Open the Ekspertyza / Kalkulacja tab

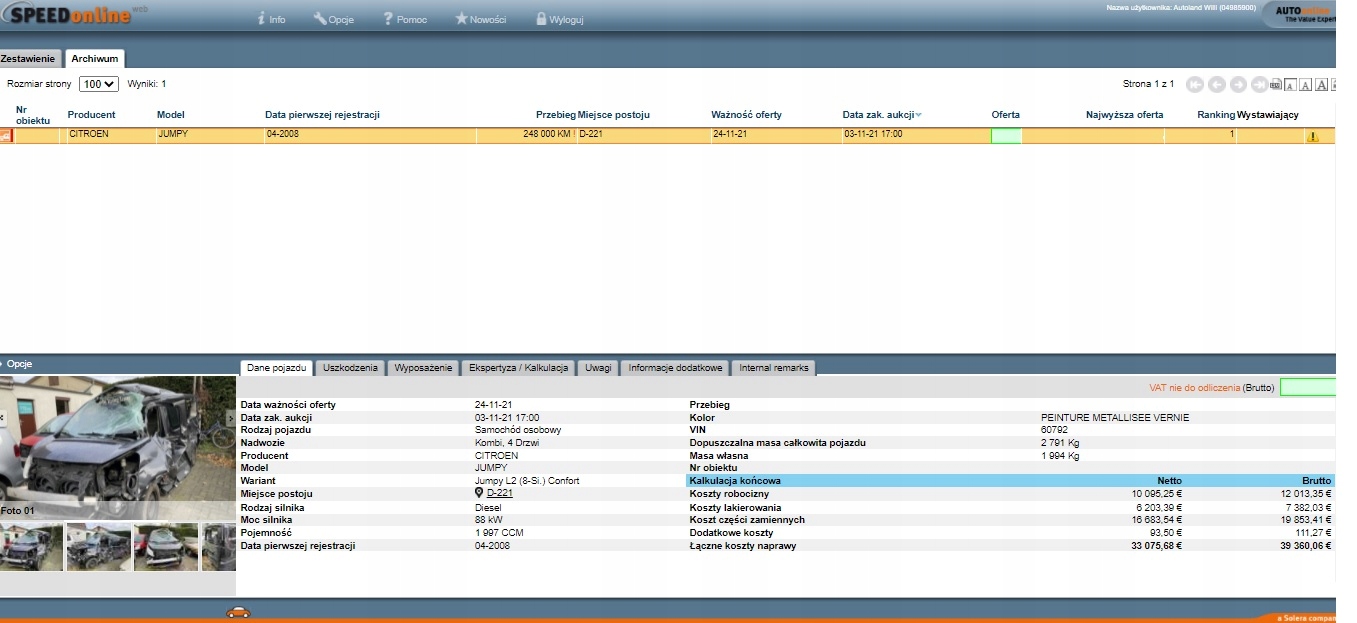(x=518, y=368)
